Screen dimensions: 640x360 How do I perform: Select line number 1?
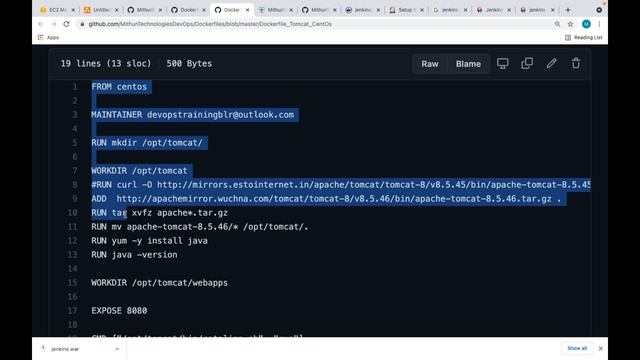pyautogui.click(x=75, y=87)
